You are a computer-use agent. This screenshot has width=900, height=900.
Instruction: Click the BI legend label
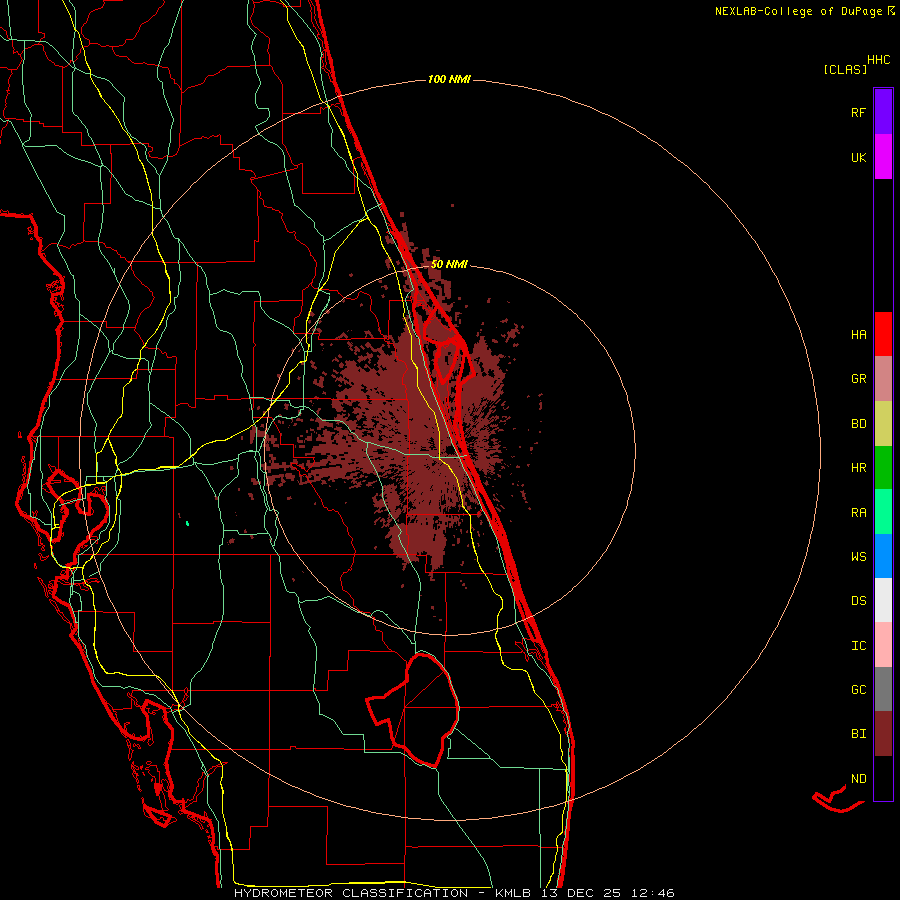coord(858,734)
